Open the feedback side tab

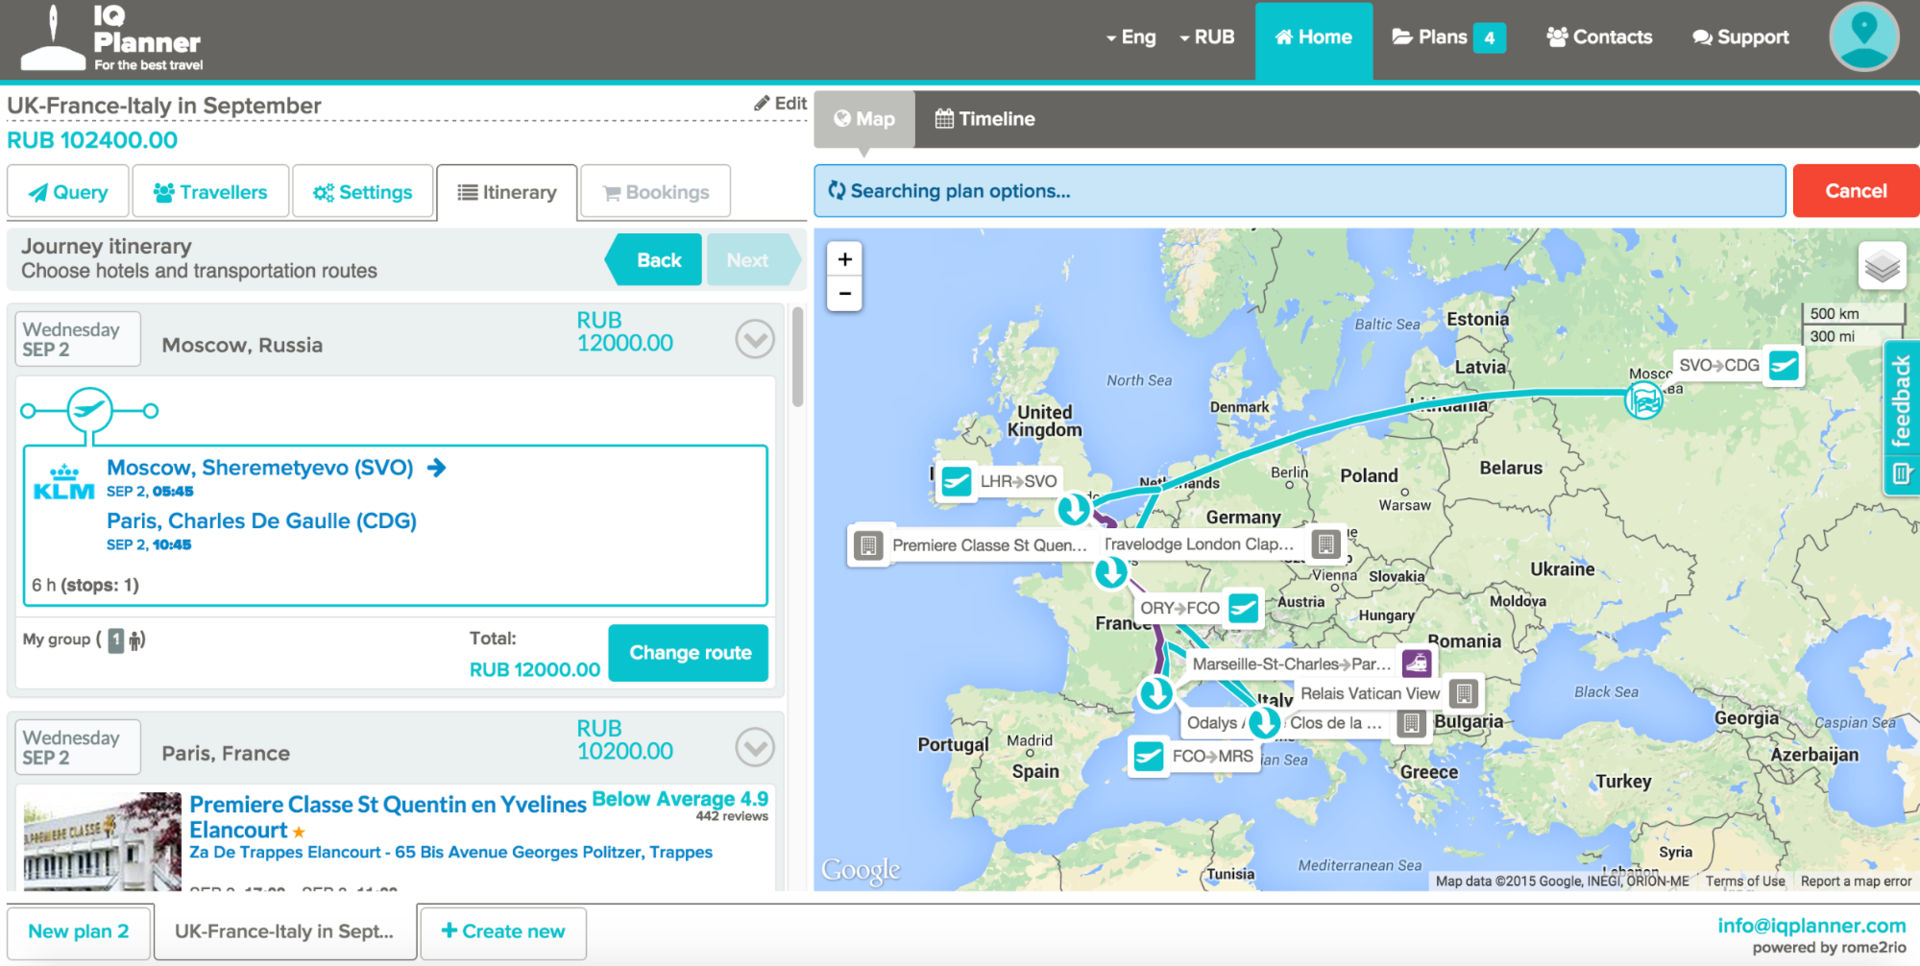pyautogui.click(x=1901, y=399)
